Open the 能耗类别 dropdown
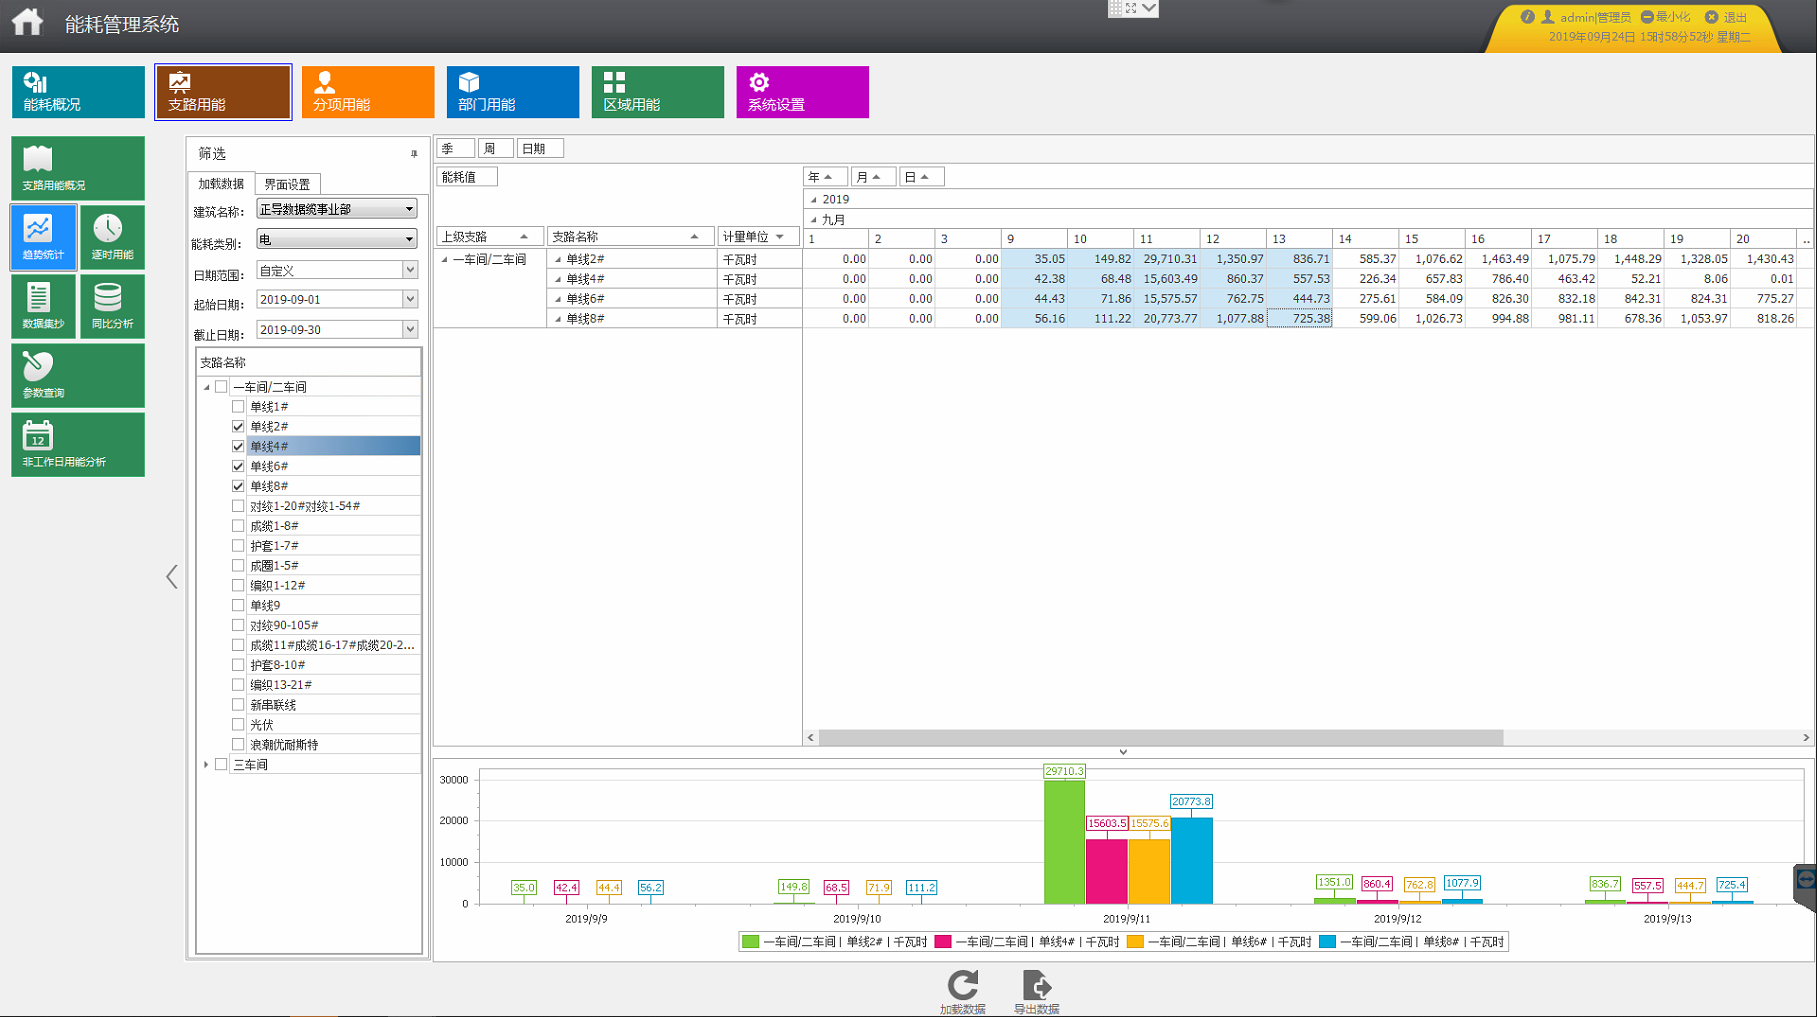Viewport: 1817px width, 1017px height. (409, 239)
